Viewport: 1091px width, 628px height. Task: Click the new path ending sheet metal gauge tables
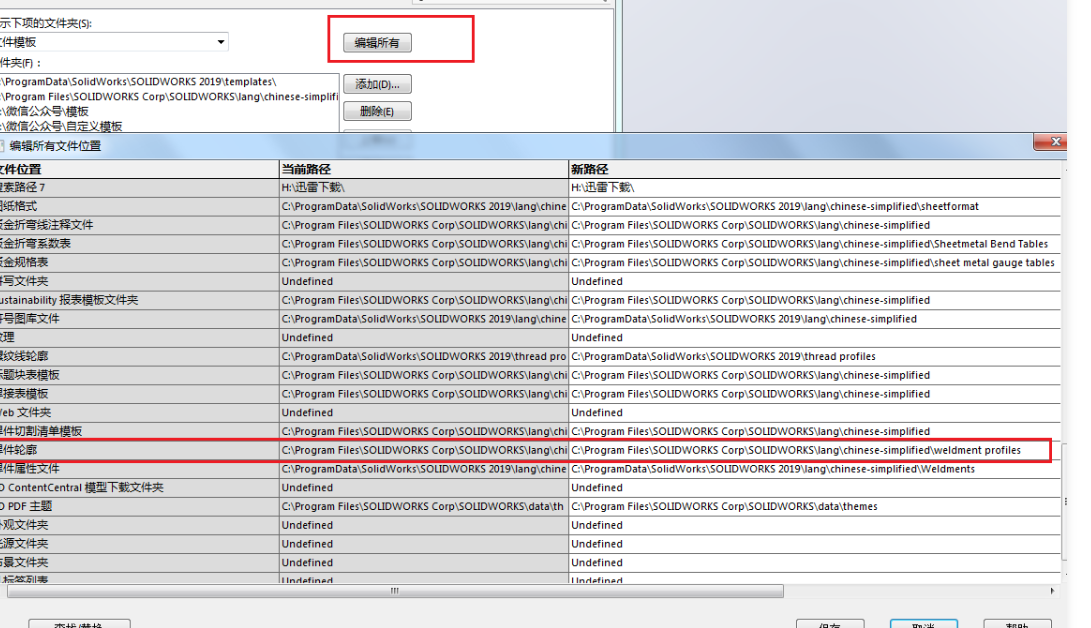814,263
